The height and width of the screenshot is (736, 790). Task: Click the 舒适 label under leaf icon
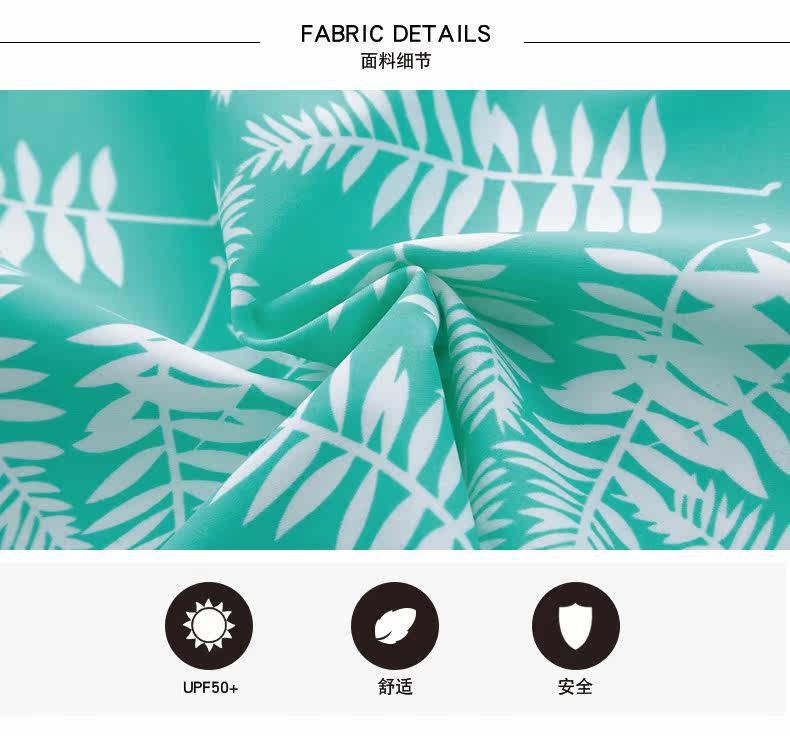(x=396, y=687)
